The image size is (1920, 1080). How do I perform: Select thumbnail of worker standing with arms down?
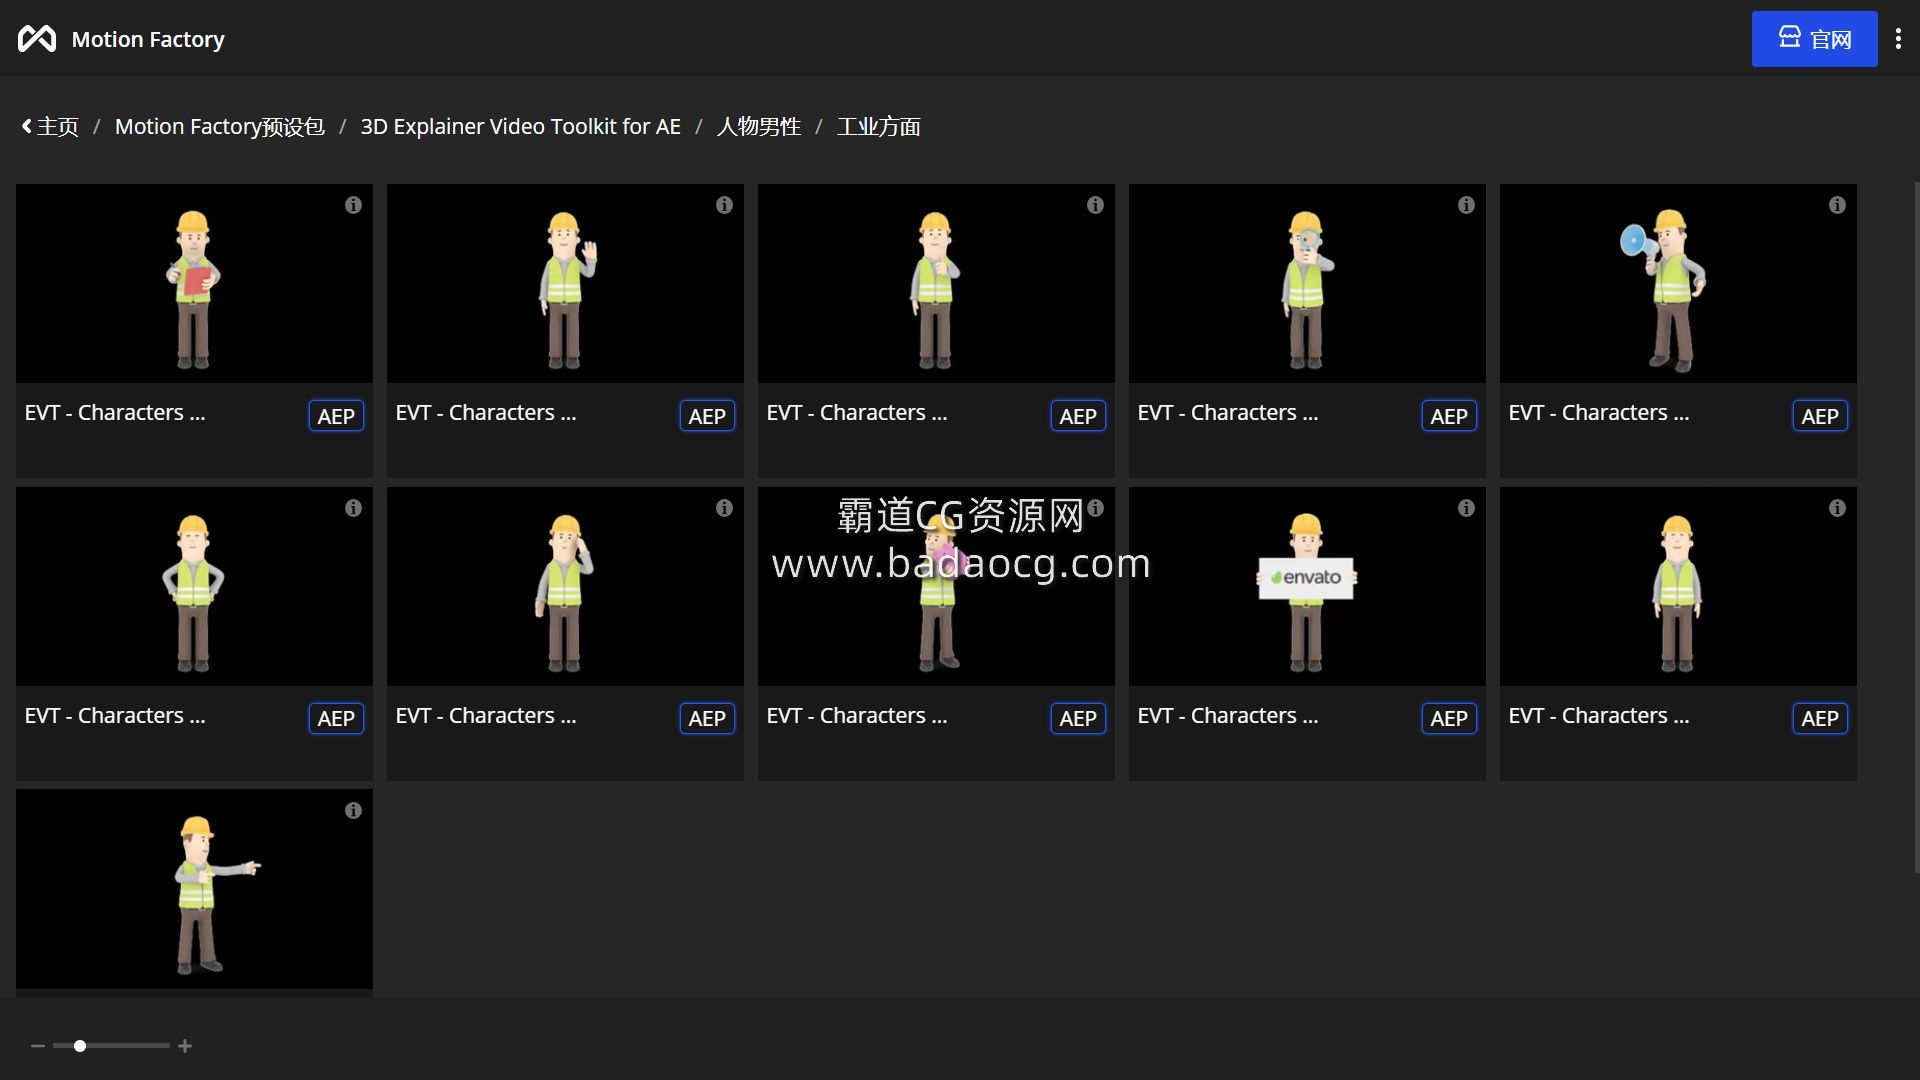tap(1678, 586)
